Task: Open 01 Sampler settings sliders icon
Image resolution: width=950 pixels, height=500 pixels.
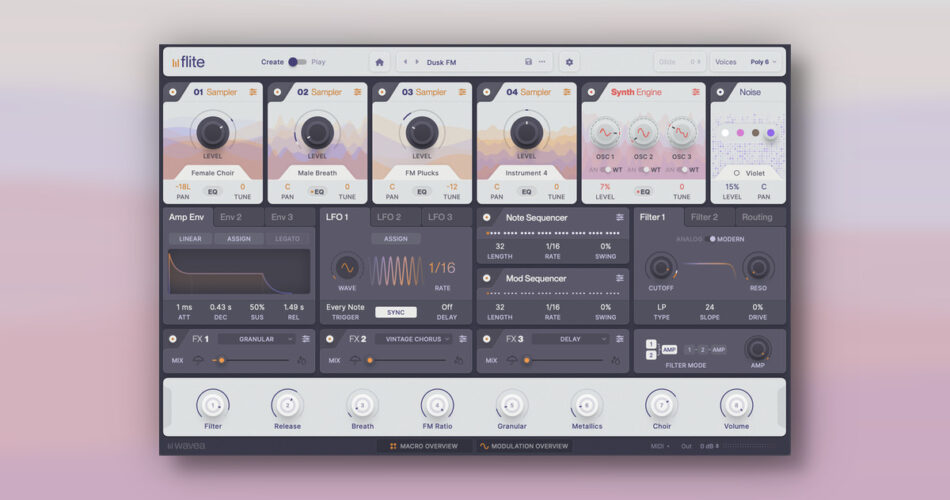Action: click(253, 92)
